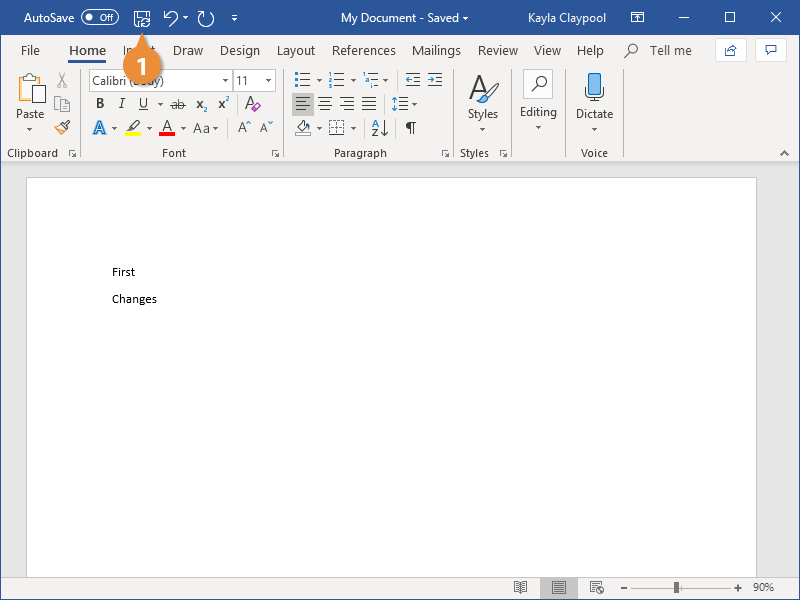The height and width of the screenshot is (600, 800).
Task: Open the Design ribbon tab
Action: coord(240,50)
